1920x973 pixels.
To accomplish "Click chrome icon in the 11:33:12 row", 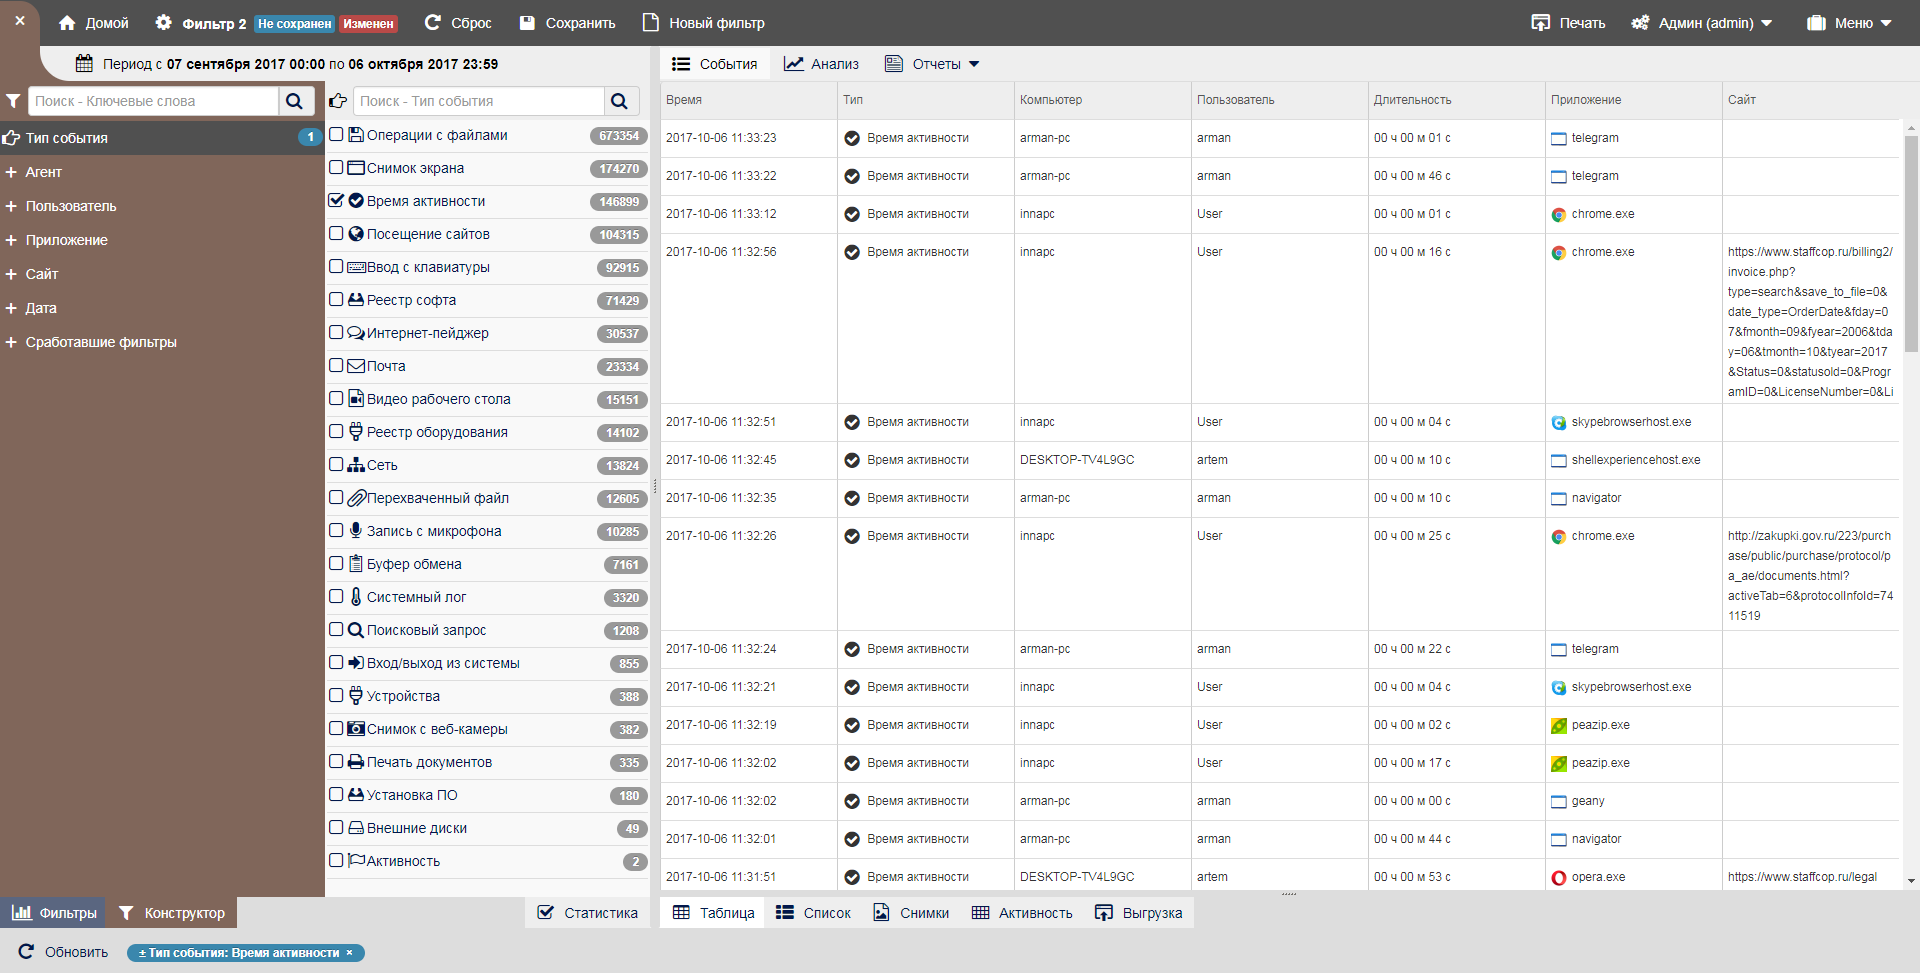I will coord(1558,214).
